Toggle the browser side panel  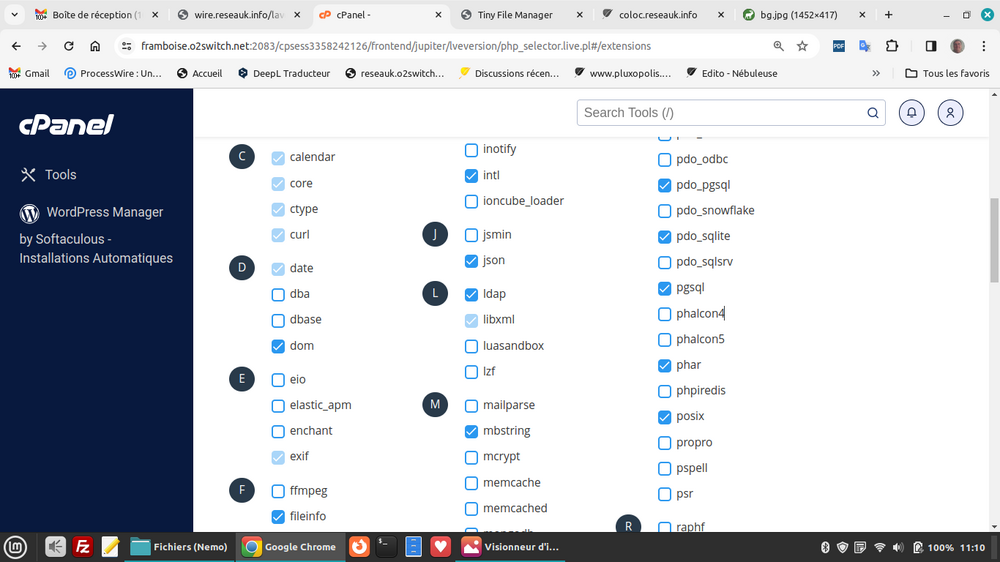point(930,46)
